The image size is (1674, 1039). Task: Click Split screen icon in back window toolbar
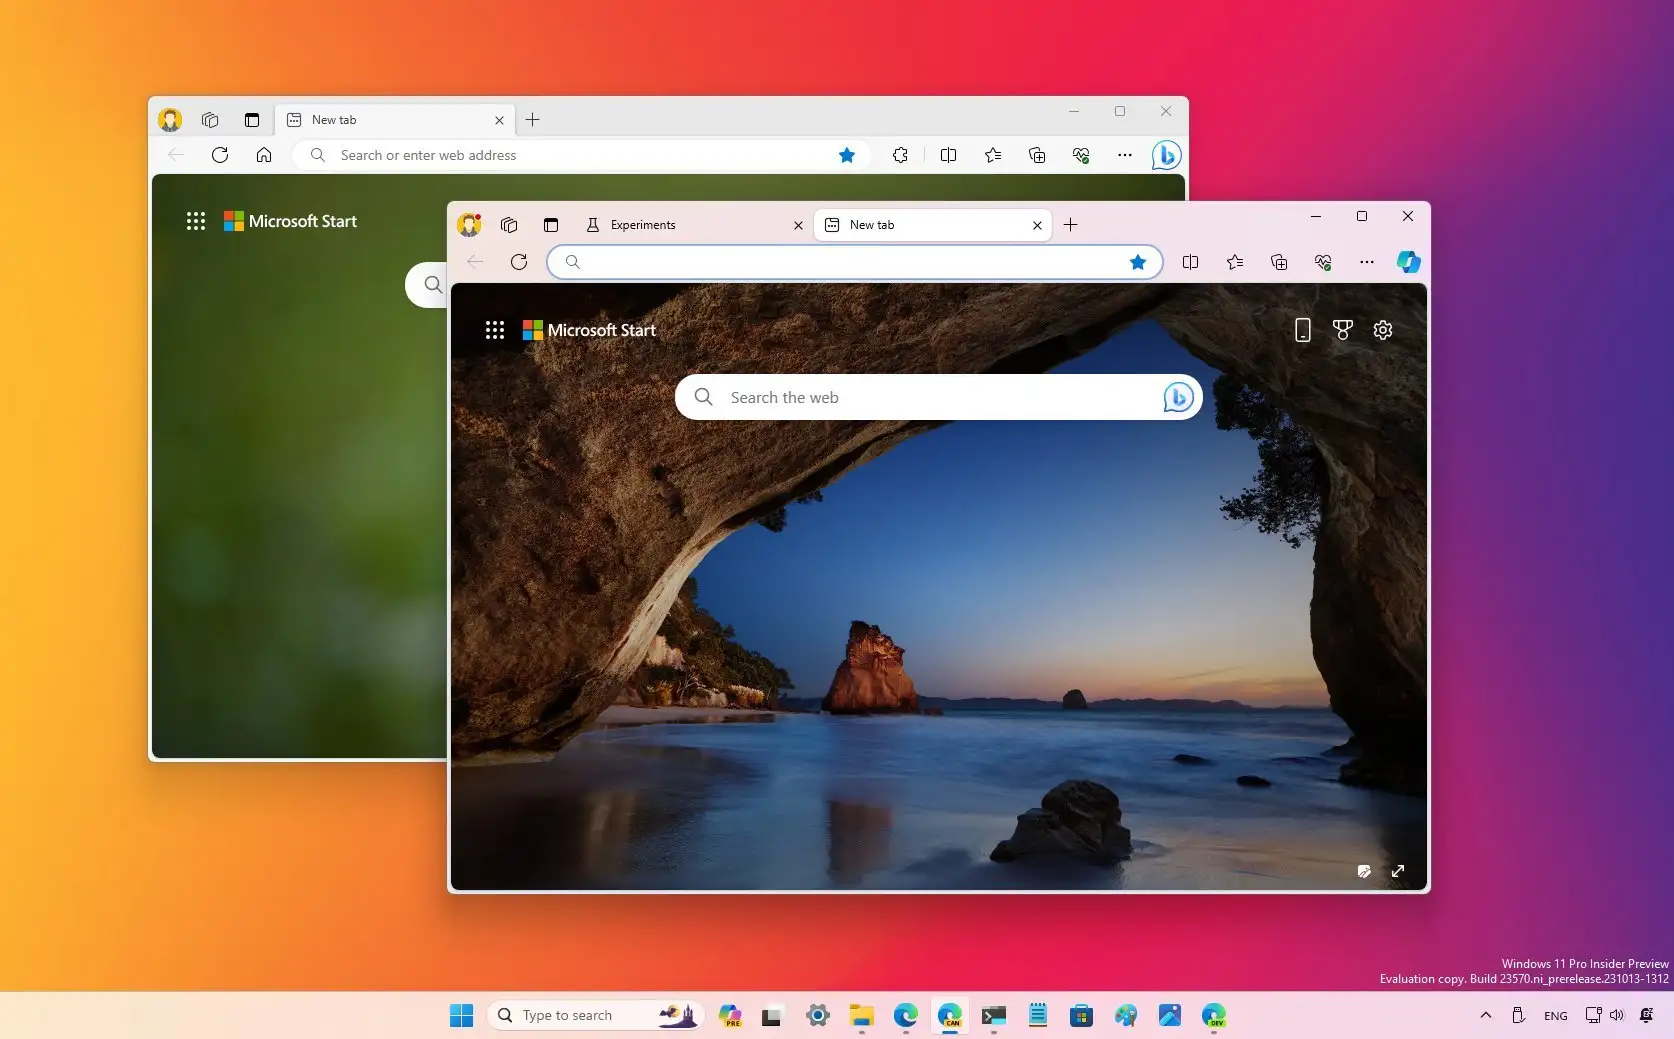click(948, 155)
